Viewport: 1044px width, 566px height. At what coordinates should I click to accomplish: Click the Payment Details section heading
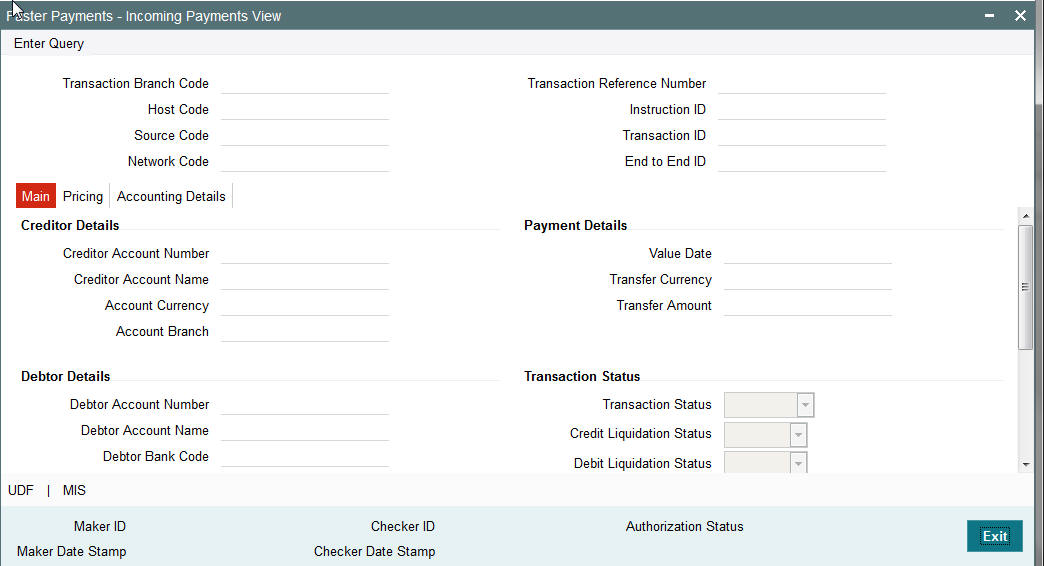coord(575,226)
